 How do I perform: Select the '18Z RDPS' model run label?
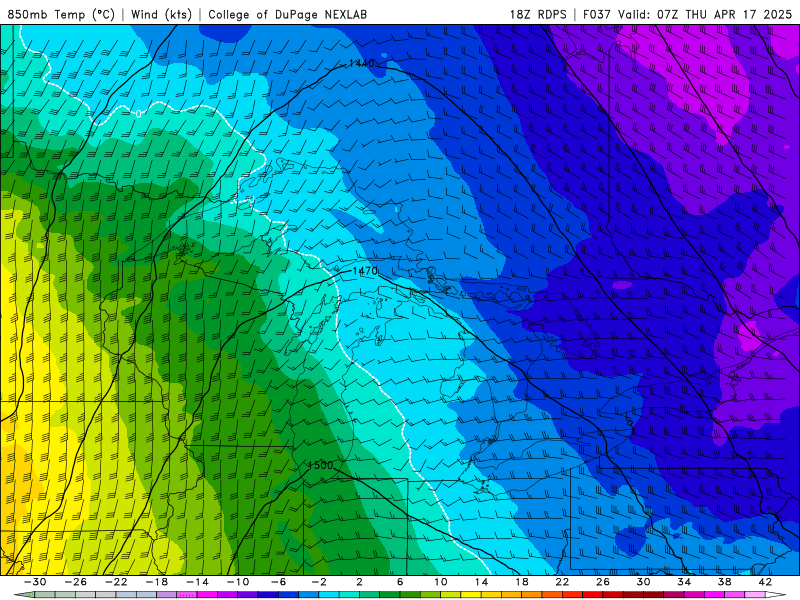pyautogui.click(x=538, y=14)
